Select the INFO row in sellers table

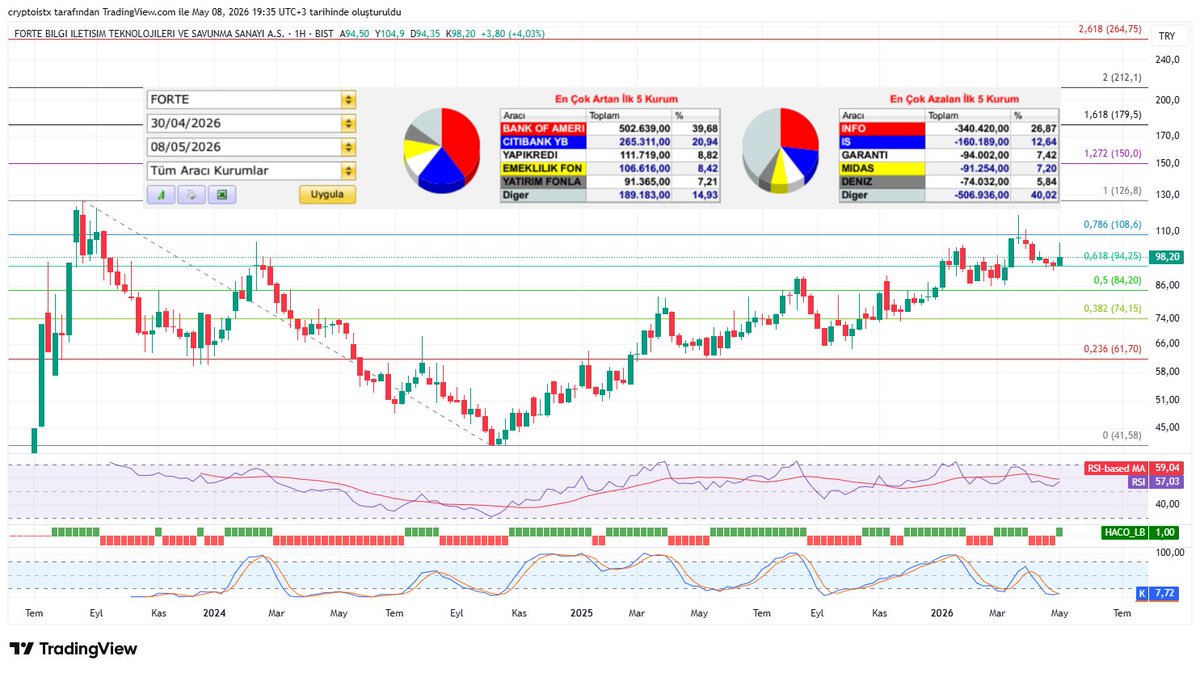[x=949, y=129]
